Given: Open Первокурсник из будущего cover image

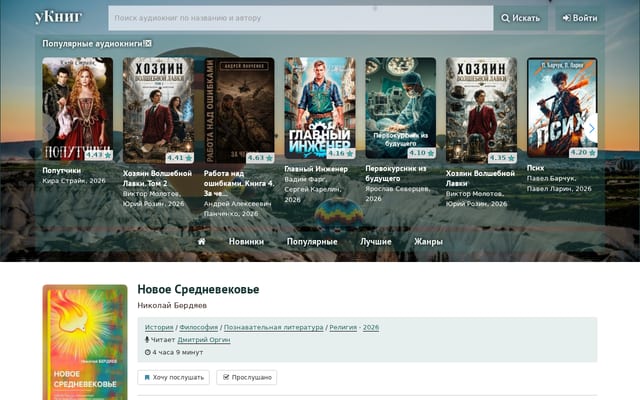Looking at the screenshot, I should point(401,108).
